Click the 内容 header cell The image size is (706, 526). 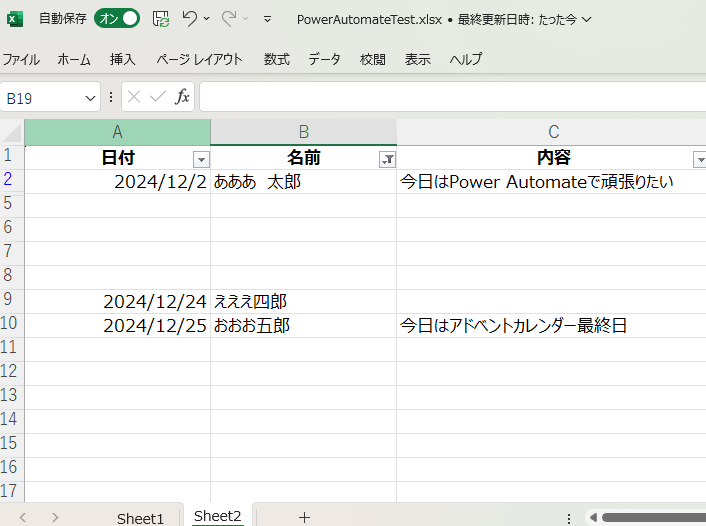(x=553, y=158)
